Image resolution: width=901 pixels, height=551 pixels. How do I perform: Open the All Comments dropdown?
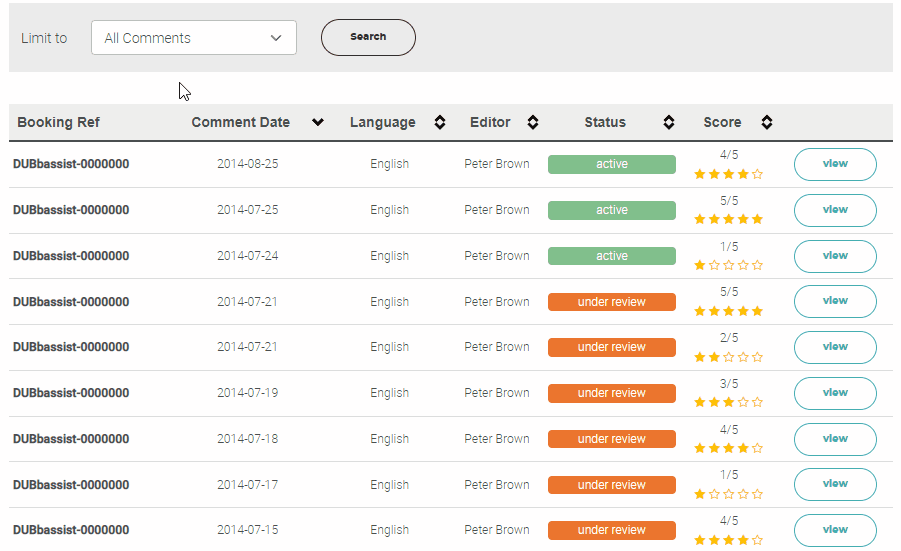(194, 38)
